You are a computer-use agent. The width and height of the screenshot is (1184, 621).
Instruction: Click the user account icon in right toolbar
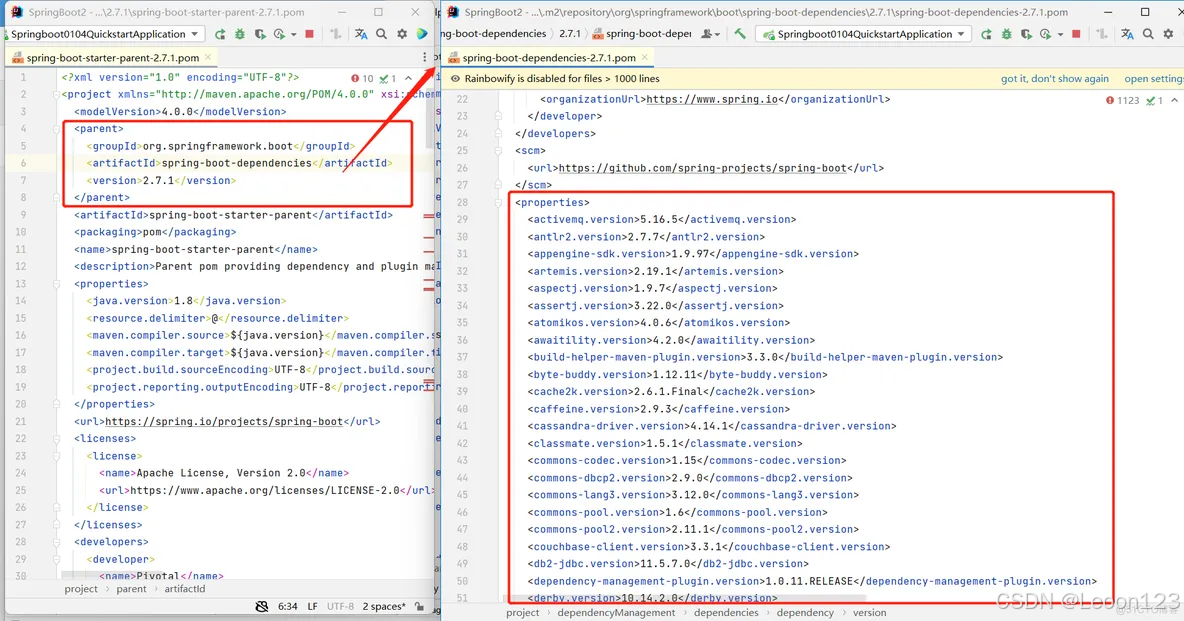[709, 34]
